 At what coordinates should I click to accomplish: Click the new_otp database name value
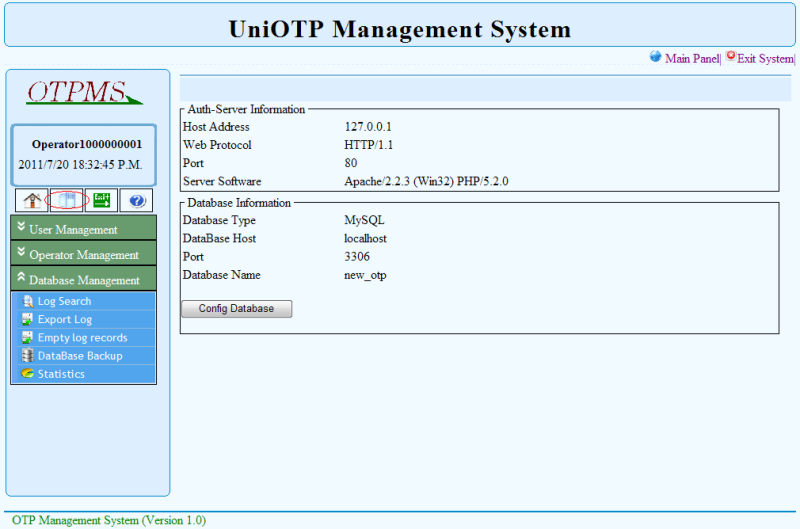tap(365, 275)
